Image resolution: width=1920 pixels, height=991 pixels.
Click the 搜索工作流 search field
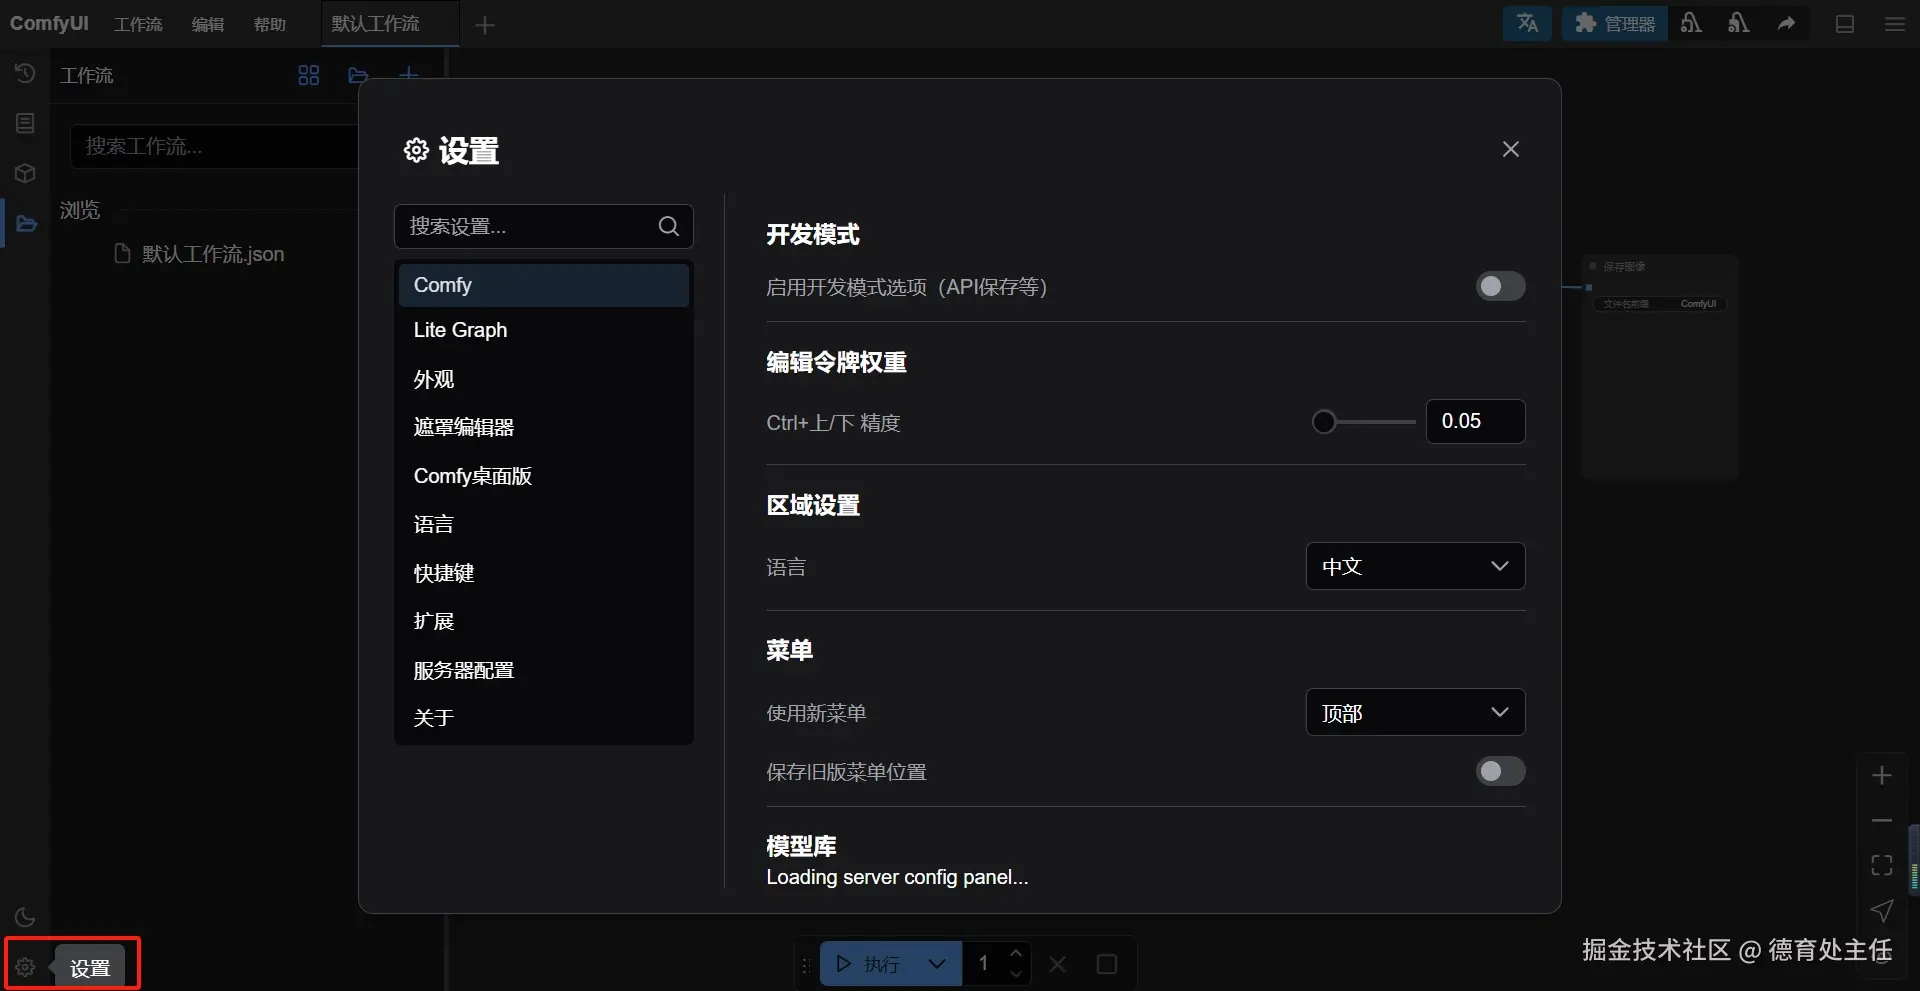tap(214, 146)
